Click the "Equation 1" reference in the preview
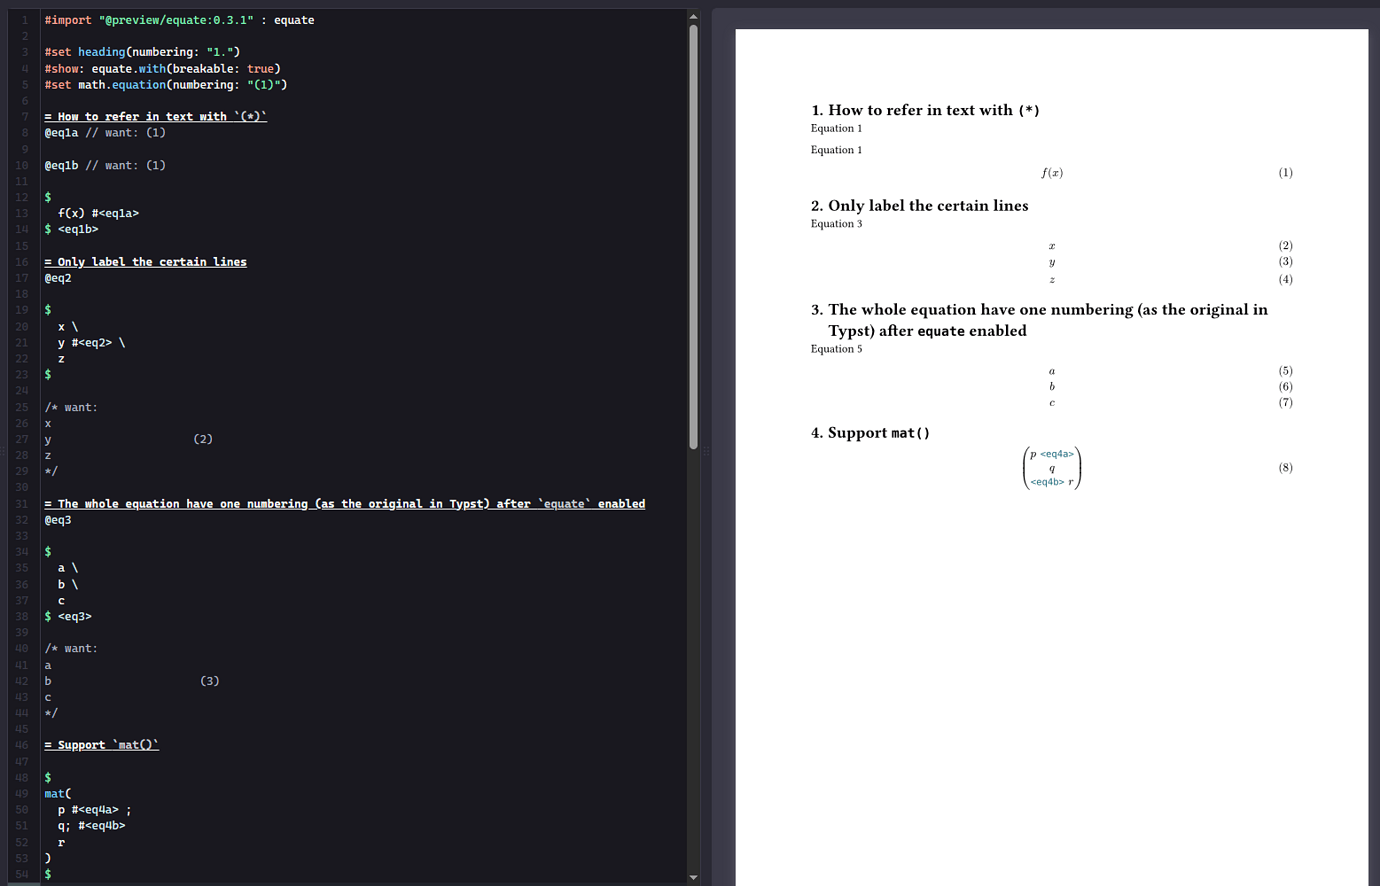 (836, 128)
